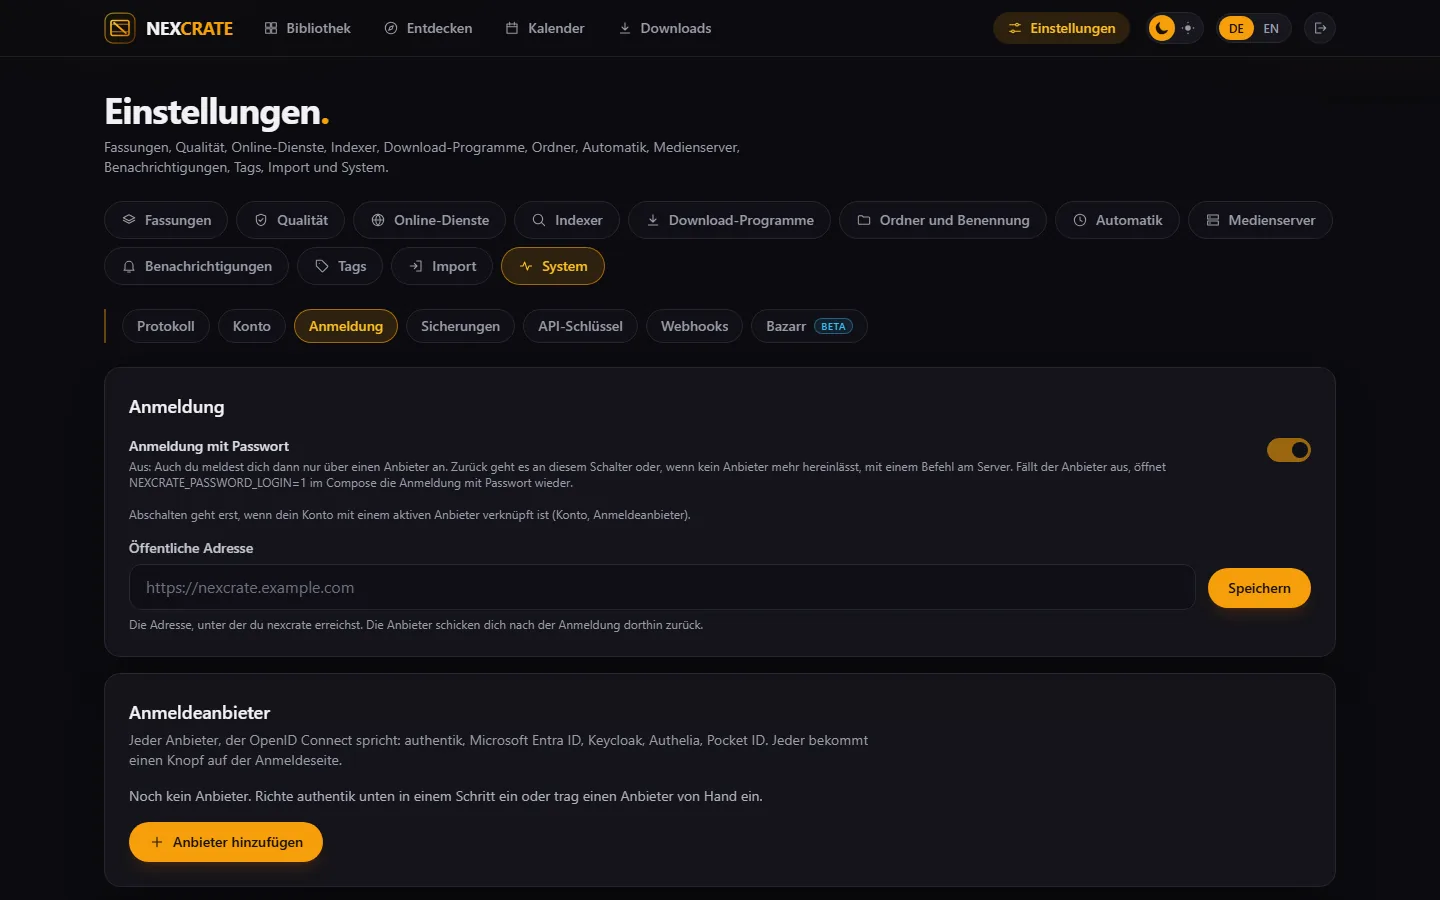Select DE language option
1440x900 pixels.
[1236, 28]
